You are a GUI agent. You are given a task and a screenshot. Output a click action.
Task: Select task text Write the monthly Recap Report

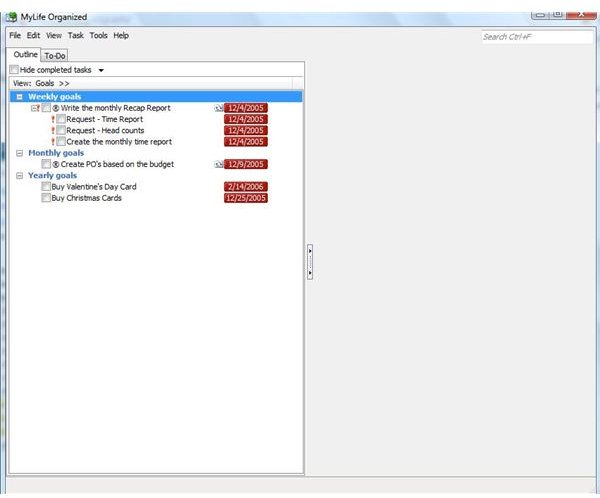point(116,108)
